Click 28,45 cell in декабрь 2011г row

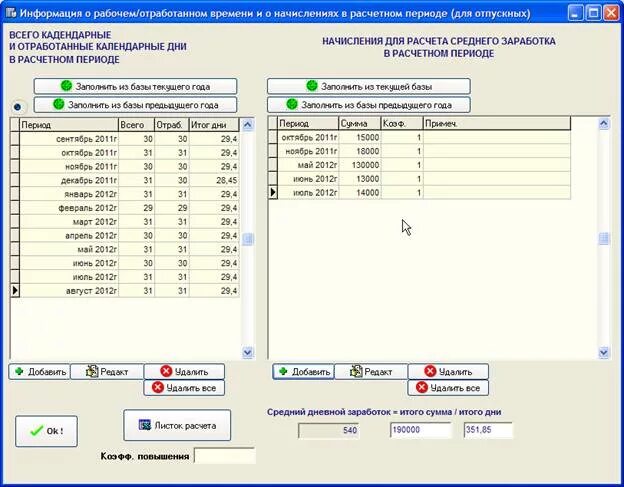214,180
